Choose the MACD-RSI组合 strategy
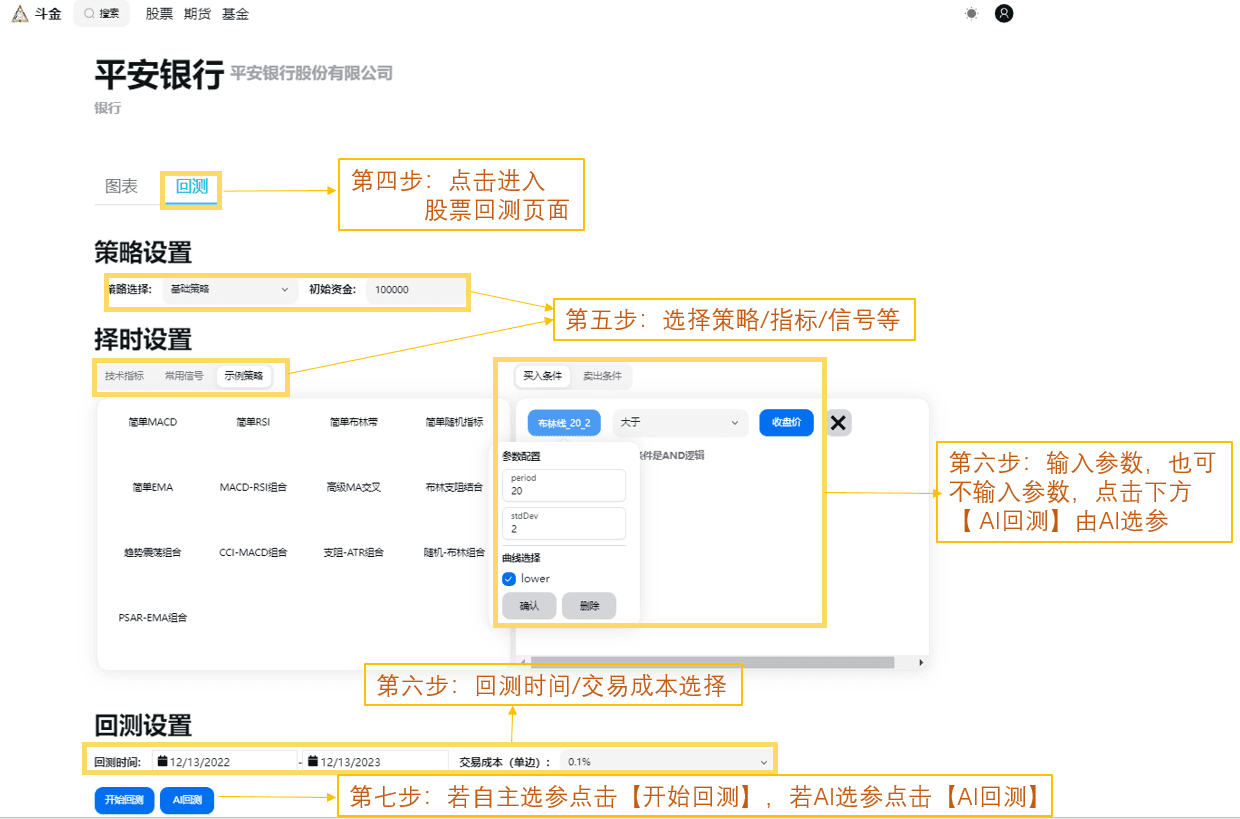 tap(253, 487)
